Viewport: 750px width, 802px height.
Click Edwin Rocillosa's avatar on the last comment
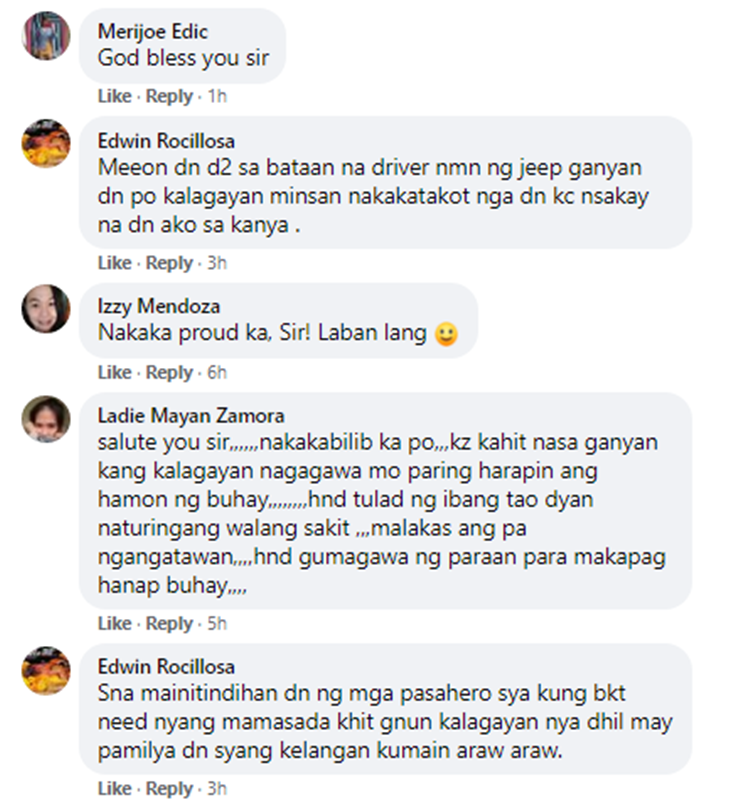46,671
